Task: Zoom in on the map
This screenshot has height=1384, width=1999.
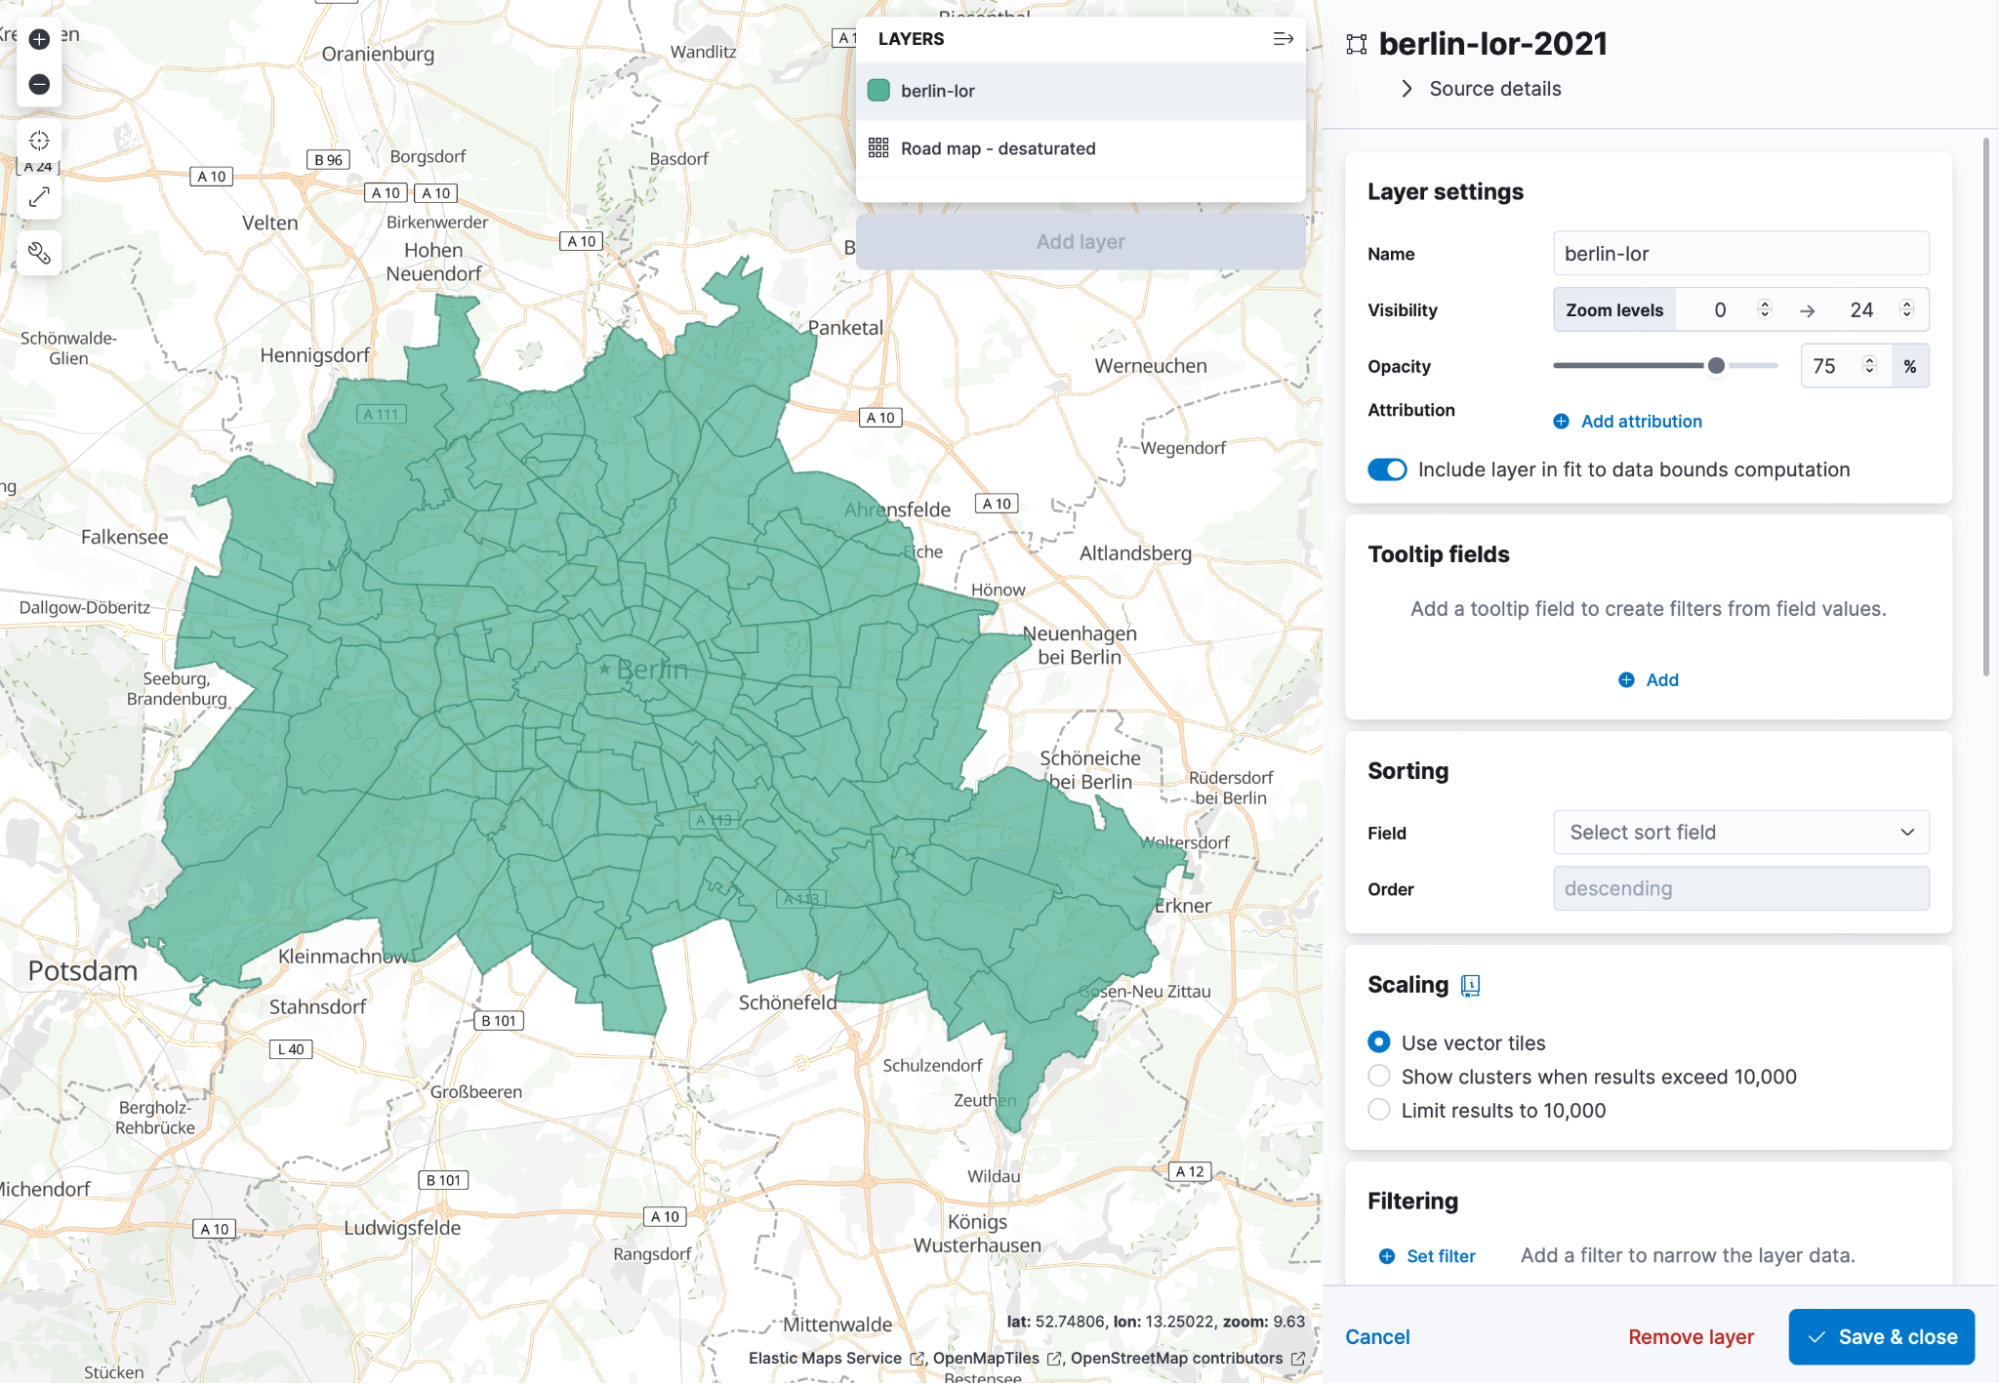Action: [x=39, y=39]
